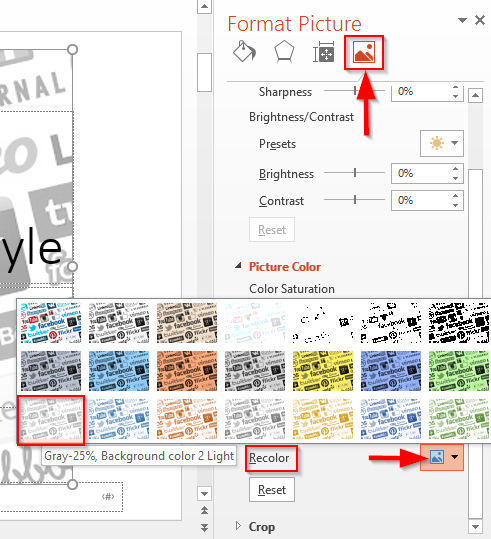Increase Brightness with the up spinner
This screenshot has width=491, height=539.
(455, 169)
